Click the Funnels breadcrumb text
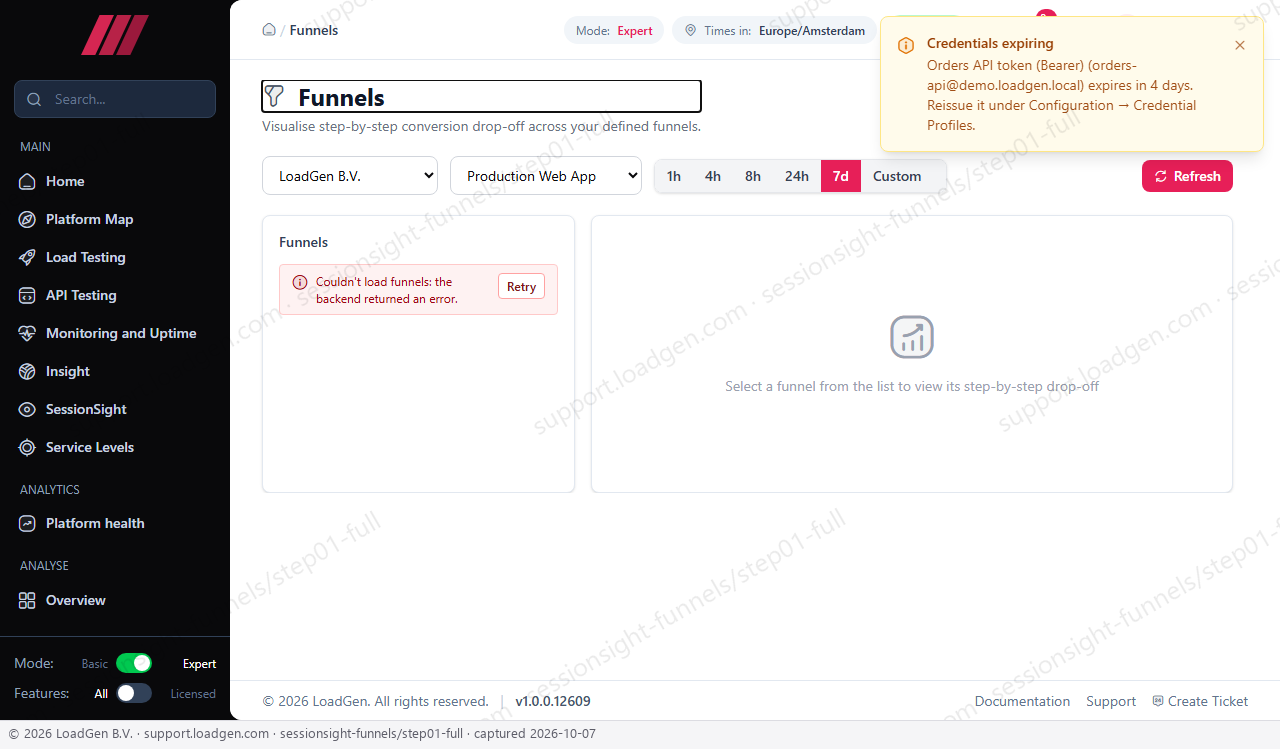 pyautogui.click(x=314, y=30)
